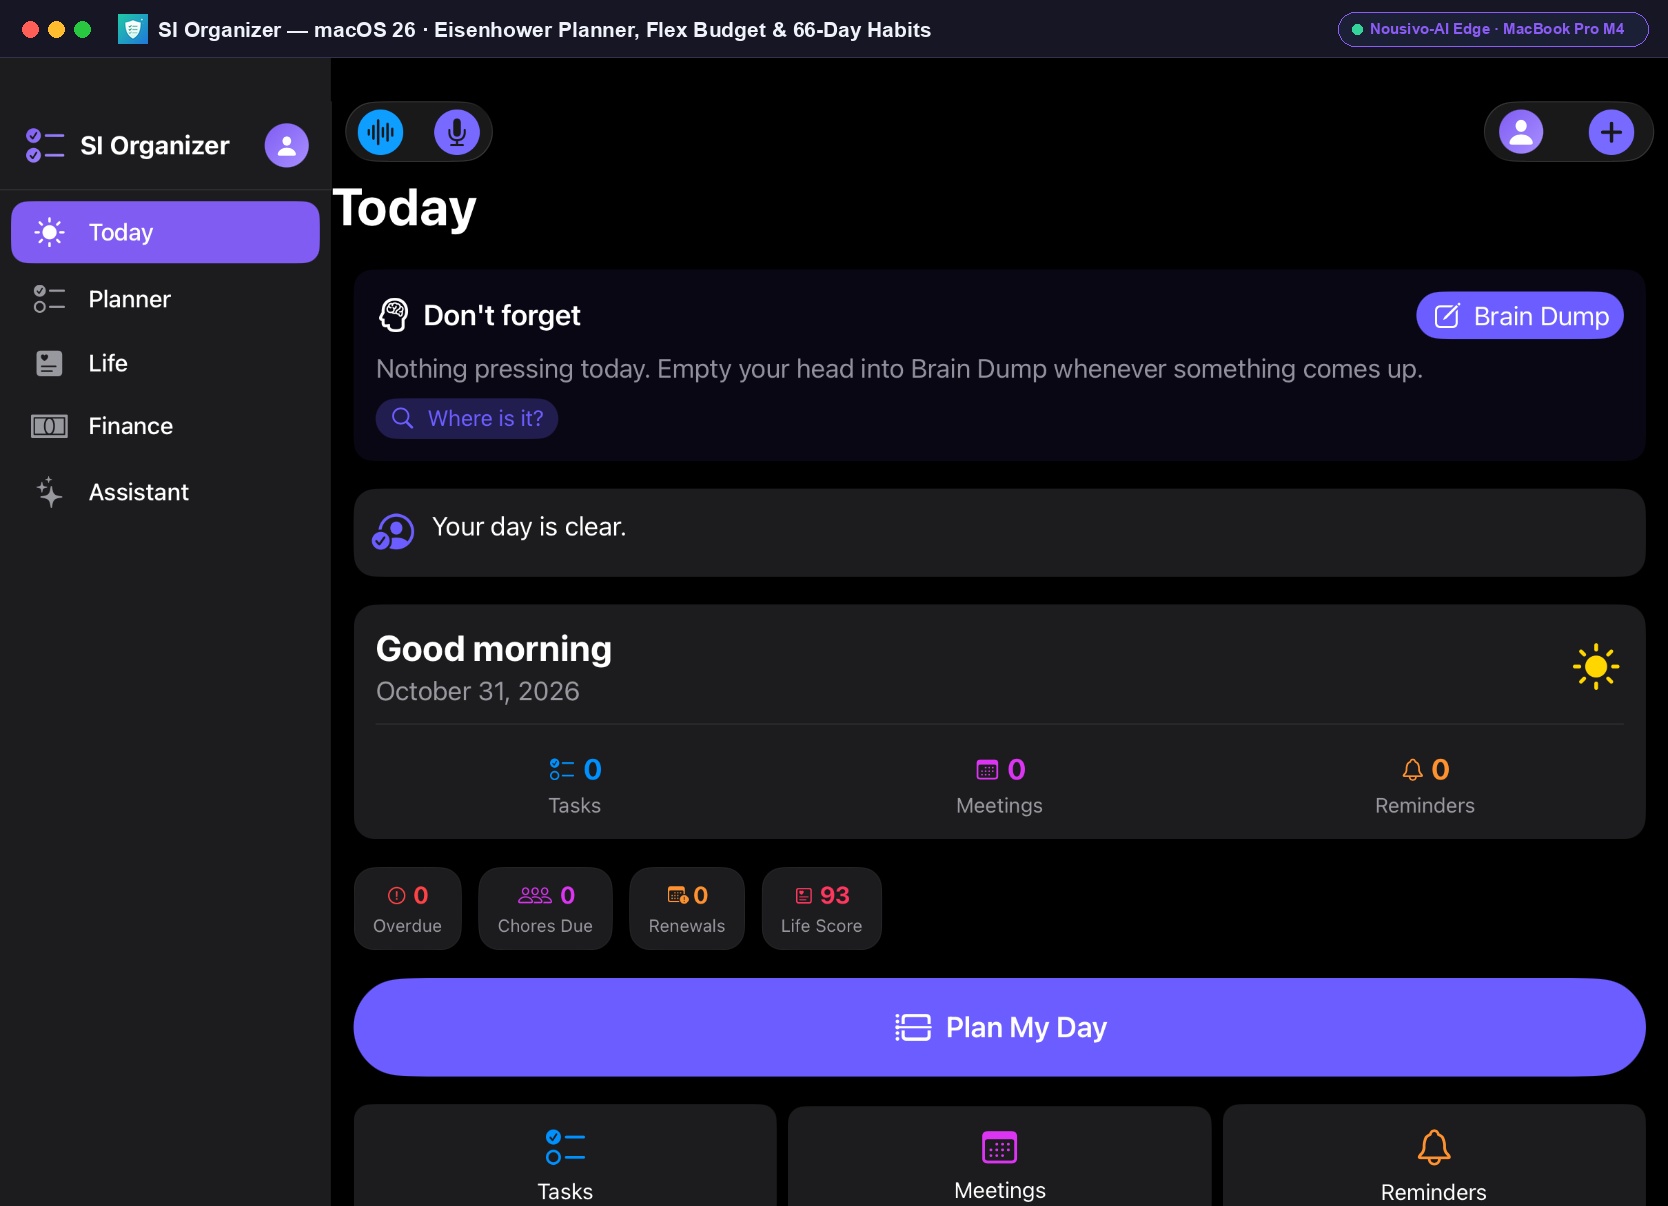Click the brain icon beside Don't forget
Screen dimensions: 1668x1206
(x=394, y=315)
